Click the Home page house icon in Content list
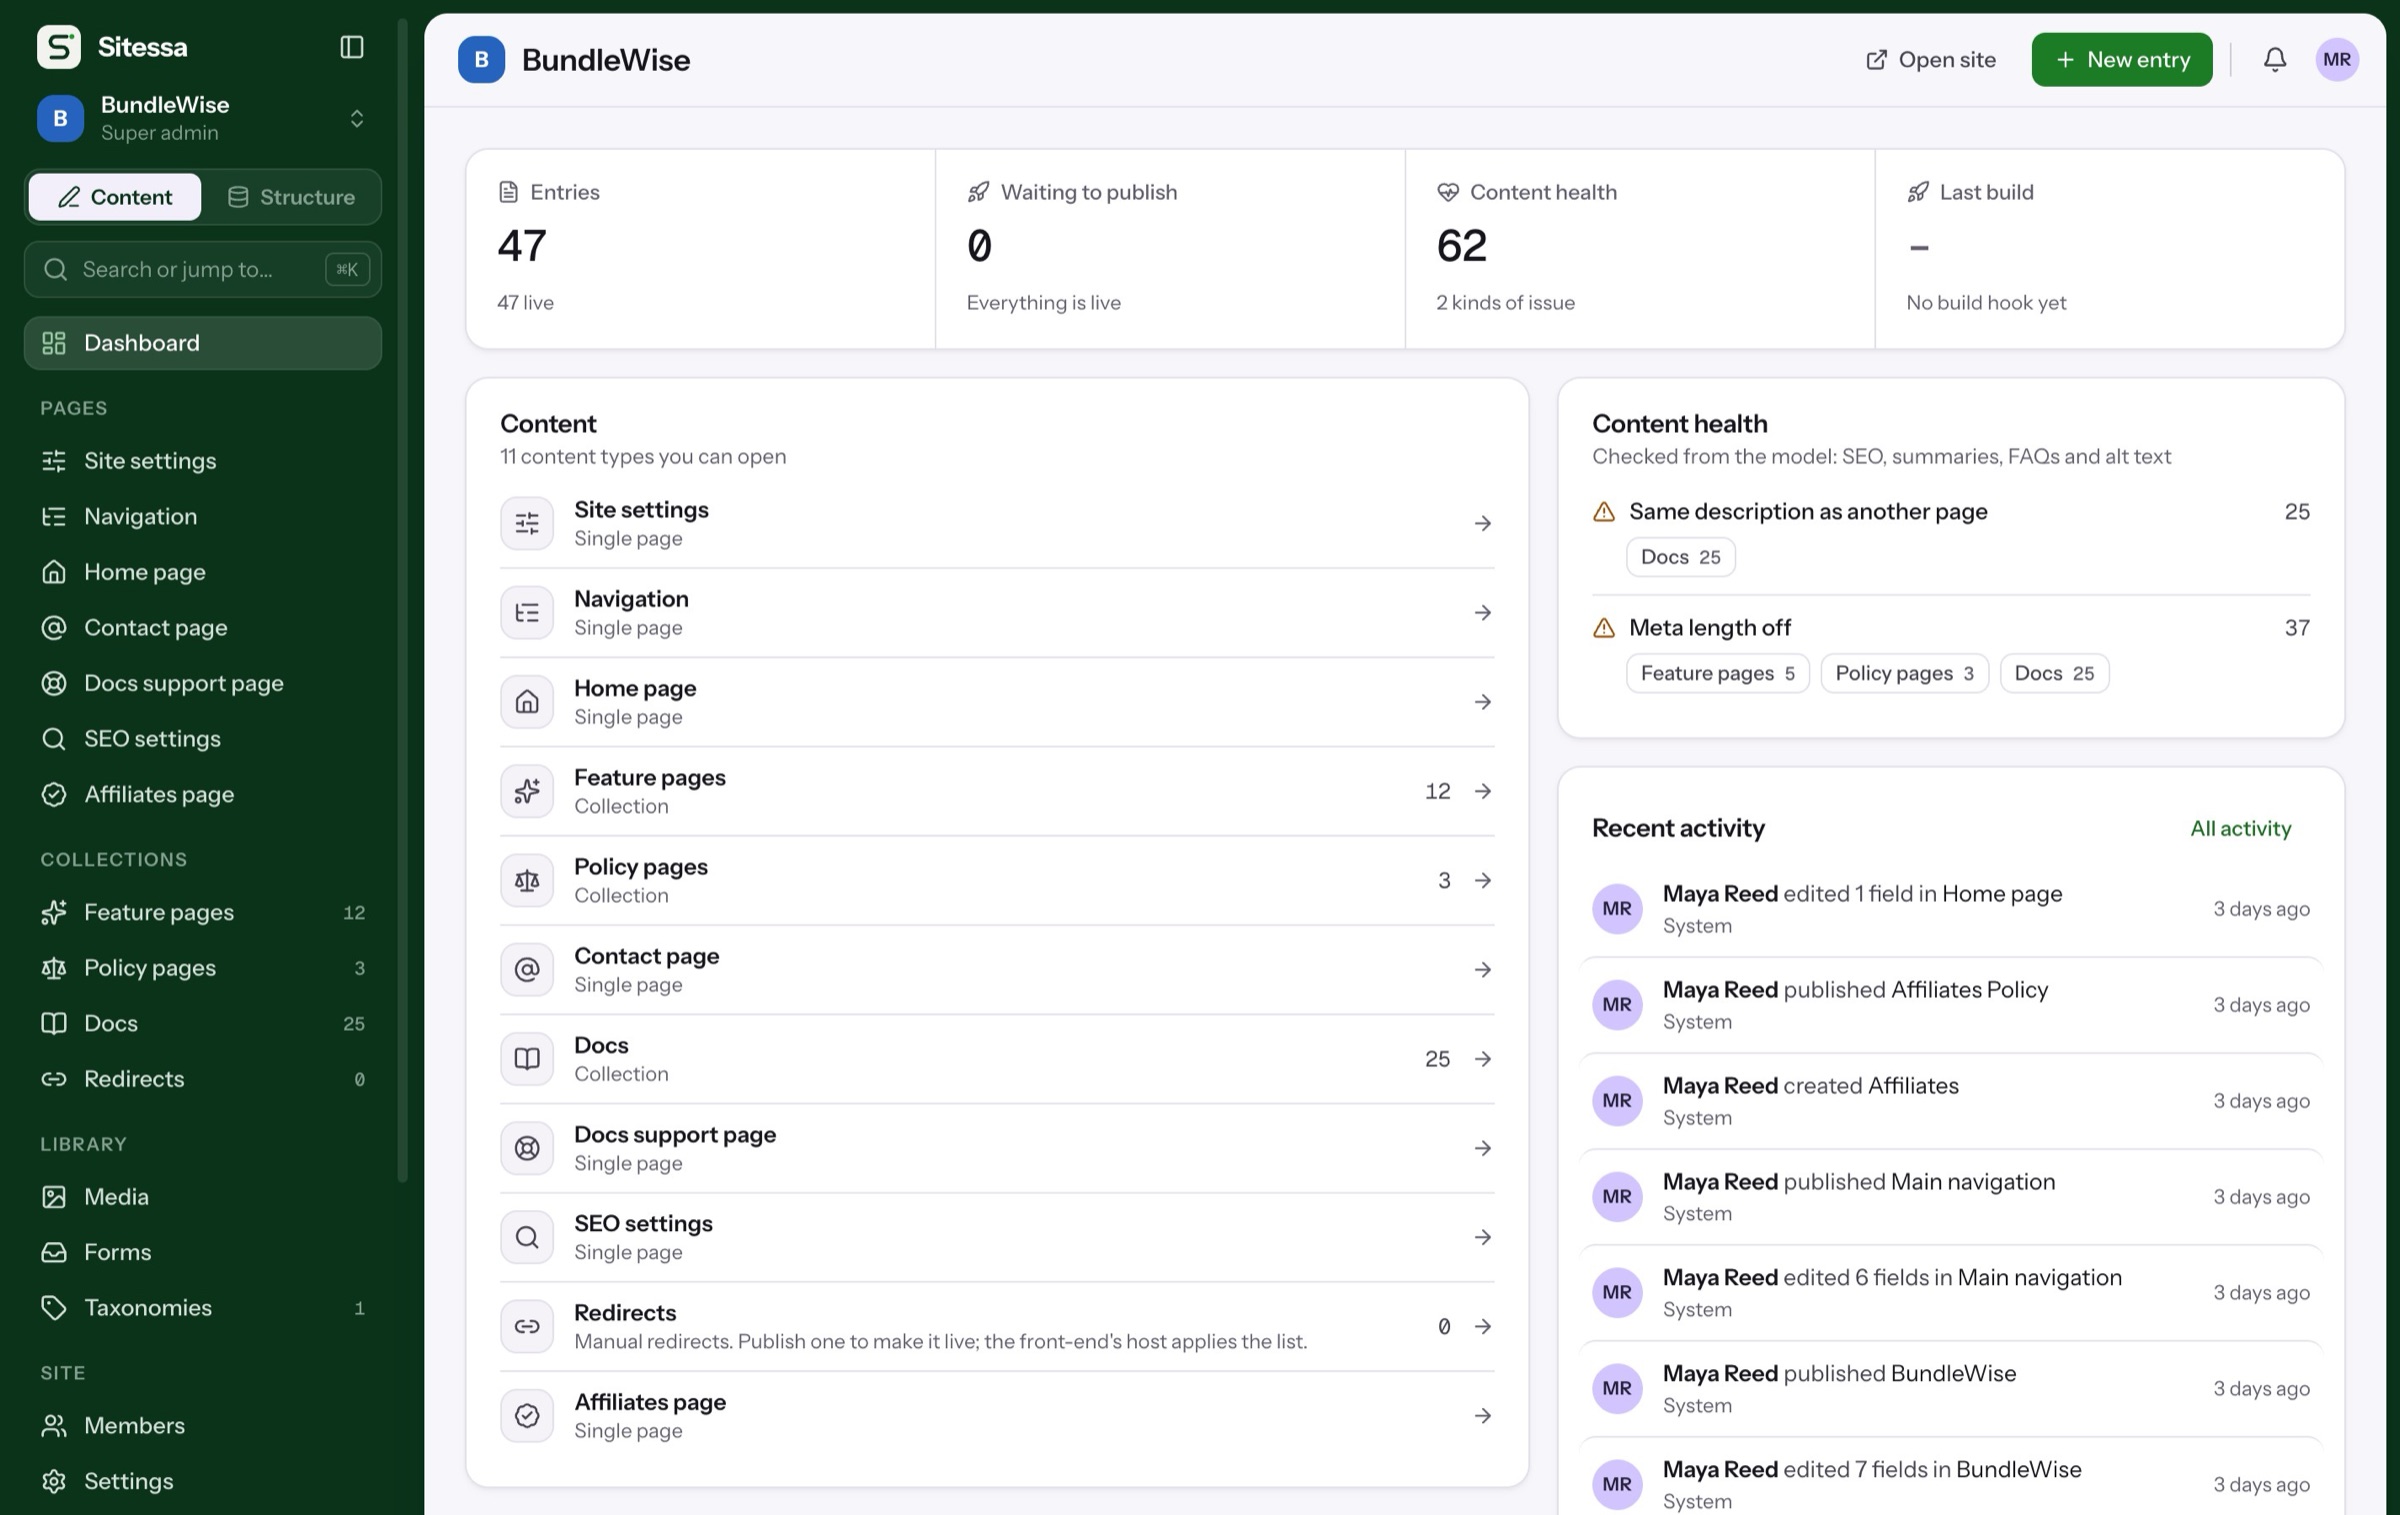This screenshot has height=1515, width=2400. 527,702
